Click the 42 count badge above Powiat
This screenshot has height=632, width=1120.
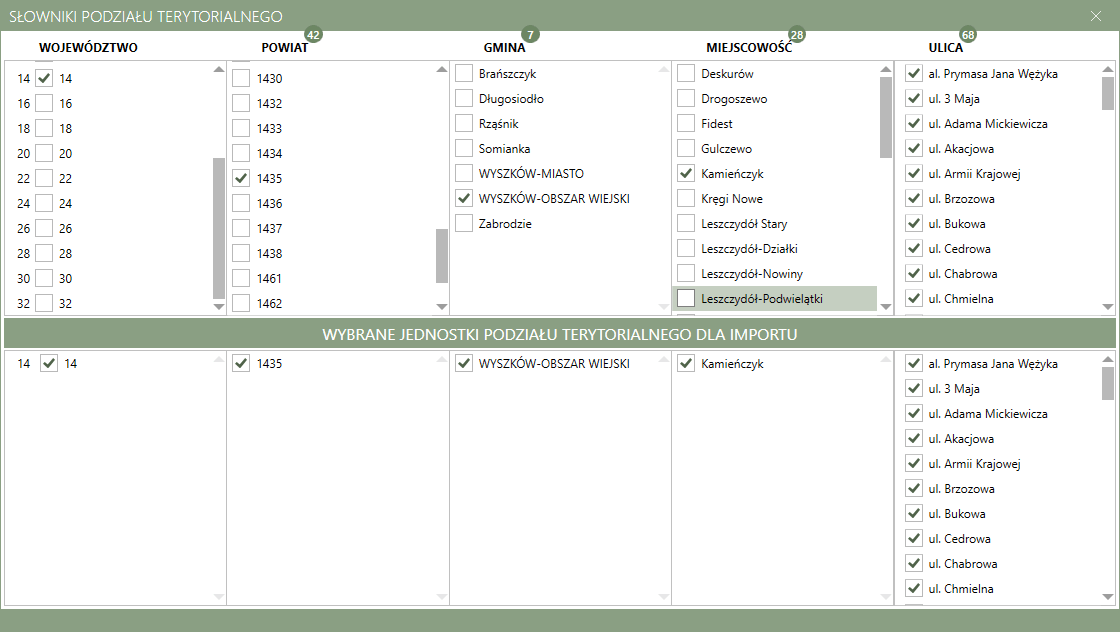[x=313, y=35]
